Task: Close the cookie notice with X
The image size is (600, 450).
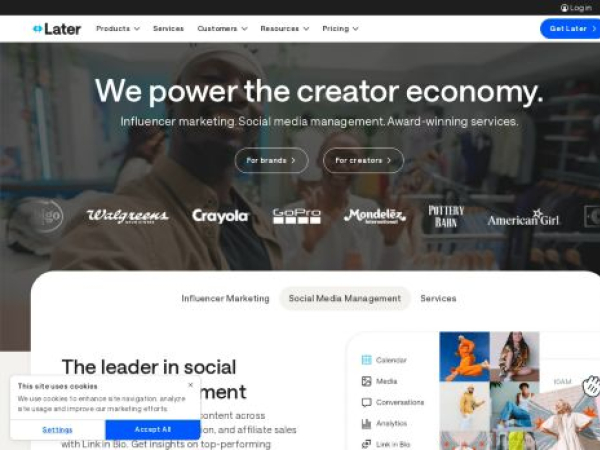Action: (191, 385)
